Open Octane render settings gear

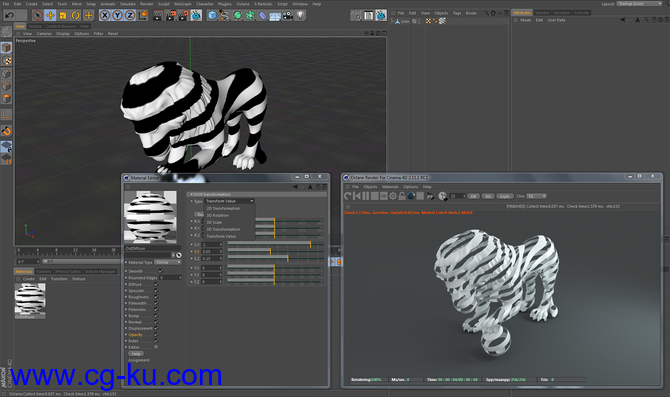(393, 196)
